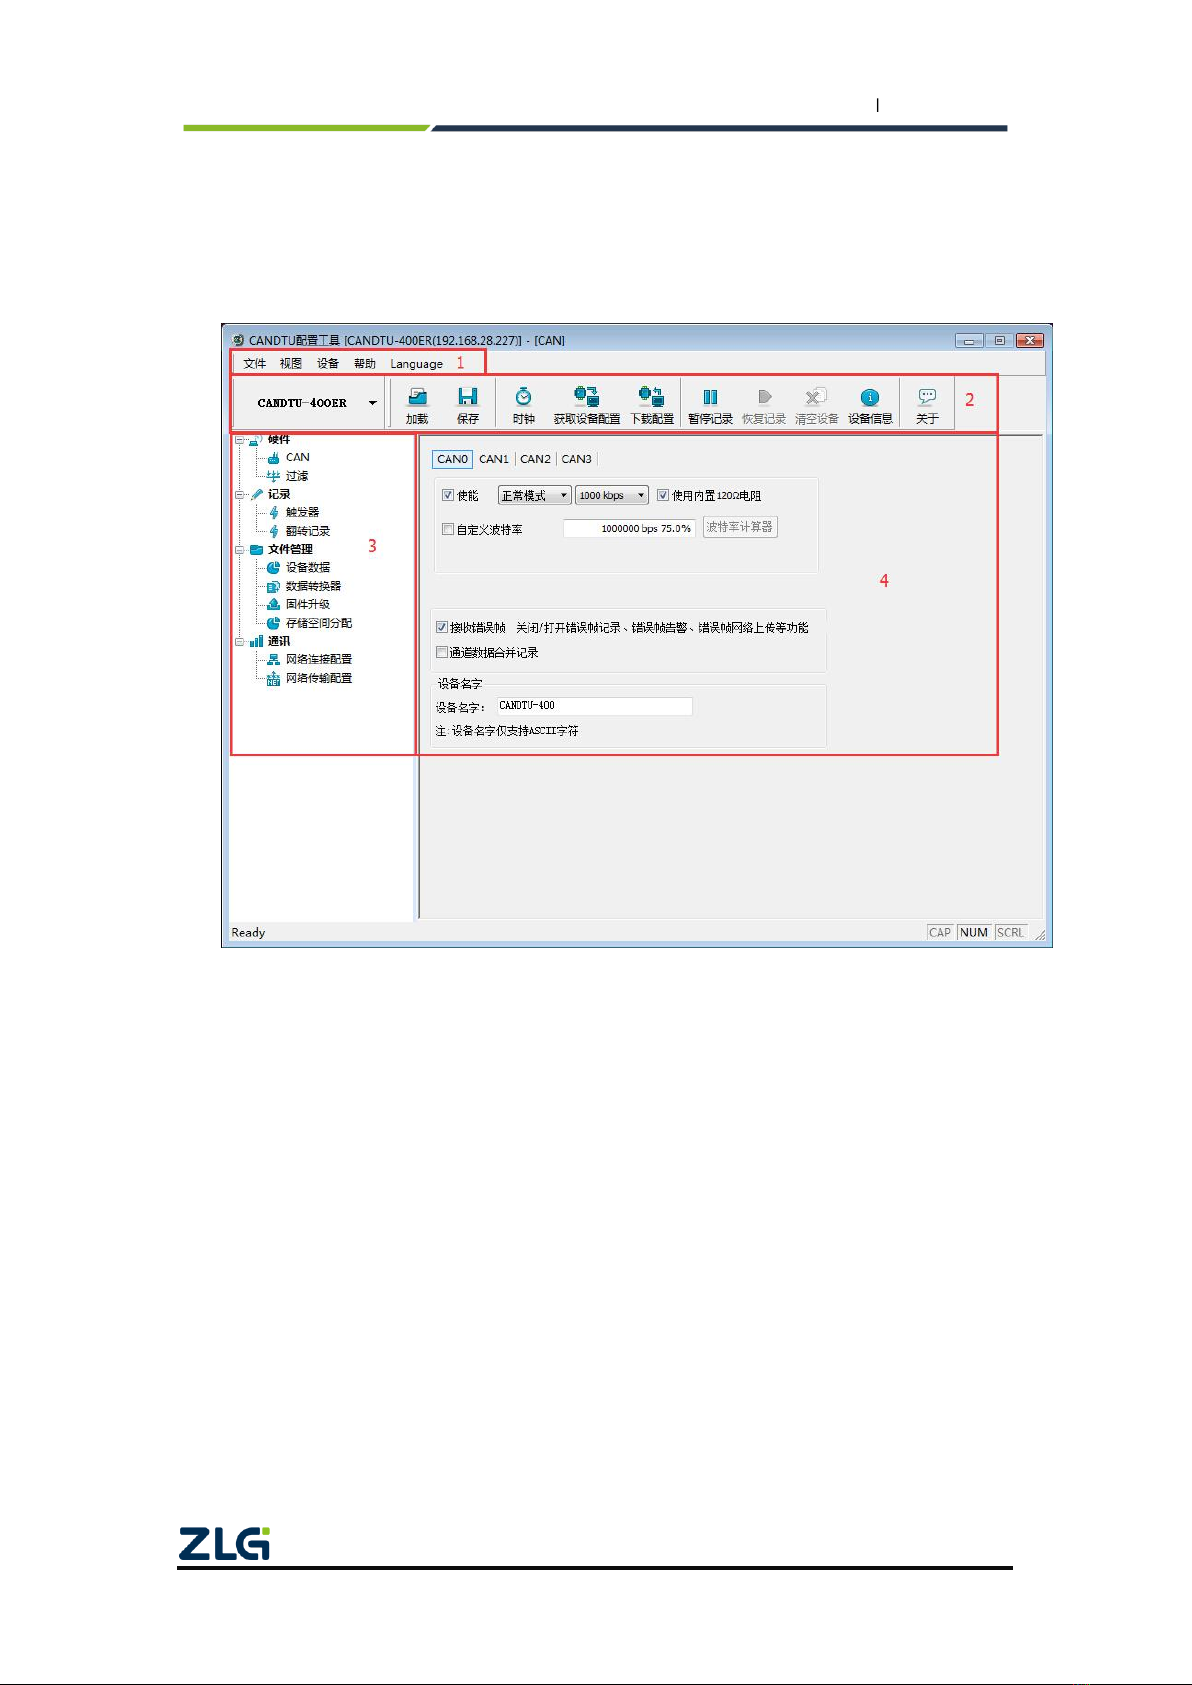Collapse the 硬件 tree branch
Screen dimensions: 1192x1685
coord(240,439)
